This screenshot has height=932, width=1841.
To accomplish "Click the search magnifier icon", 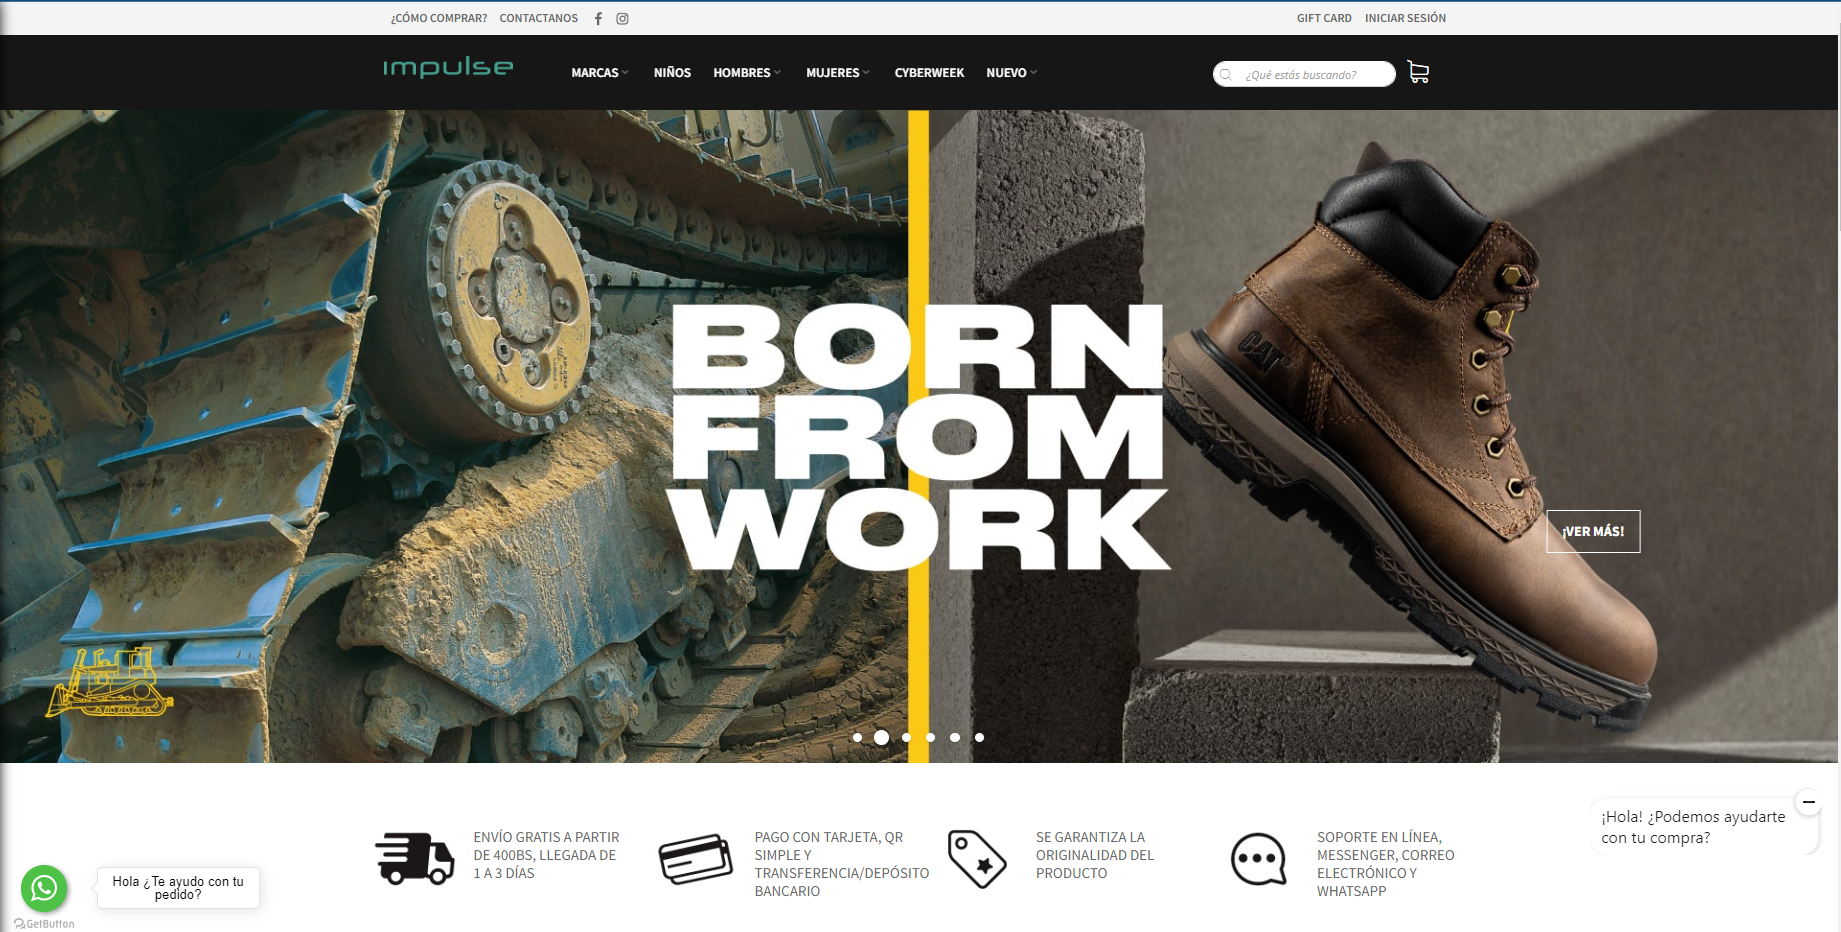I will pyautogui.click(x=1226, y=74).
